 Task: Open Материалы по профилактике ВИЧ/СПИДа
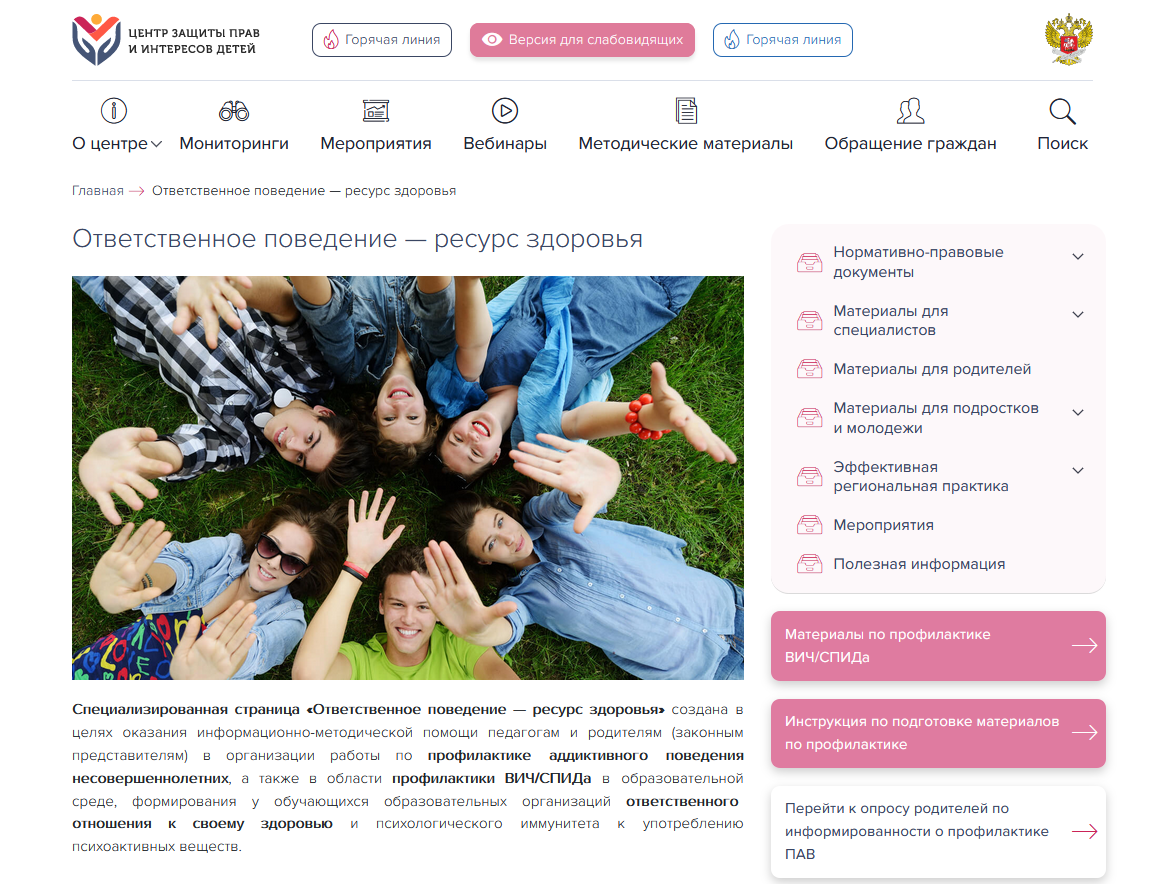938,645
